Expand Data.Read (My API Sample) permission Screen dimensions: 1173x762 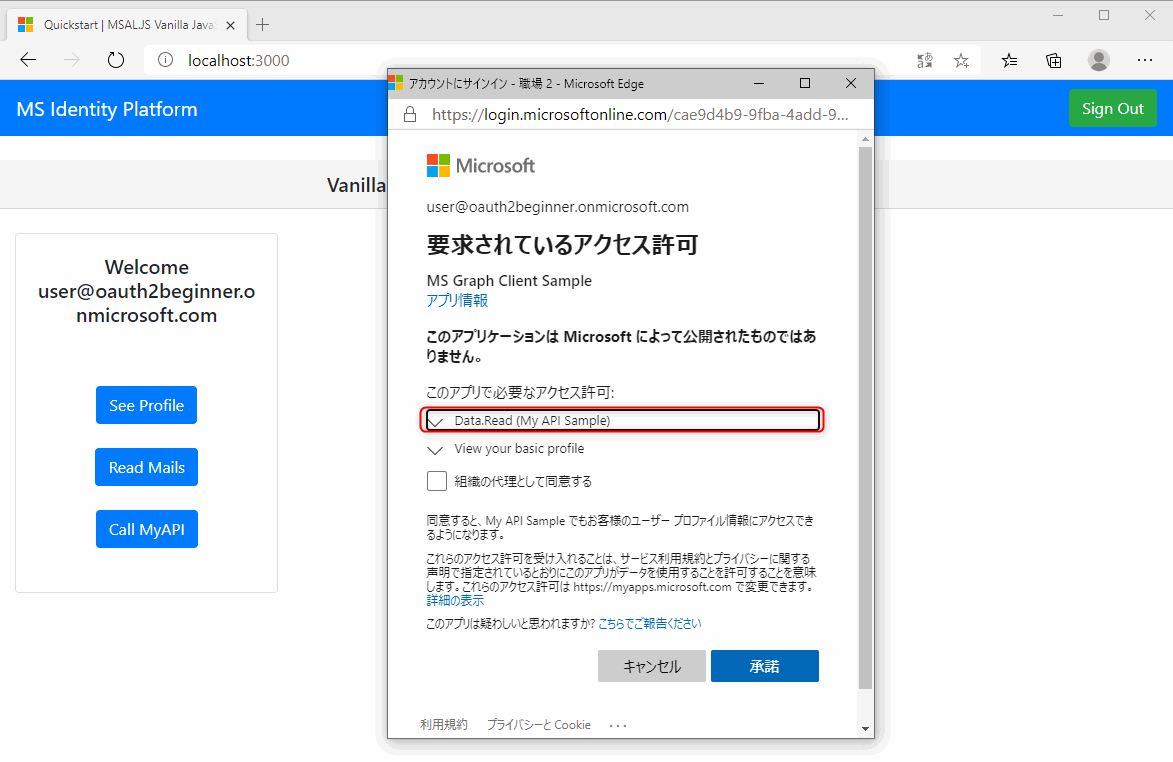tap(622, 420)
